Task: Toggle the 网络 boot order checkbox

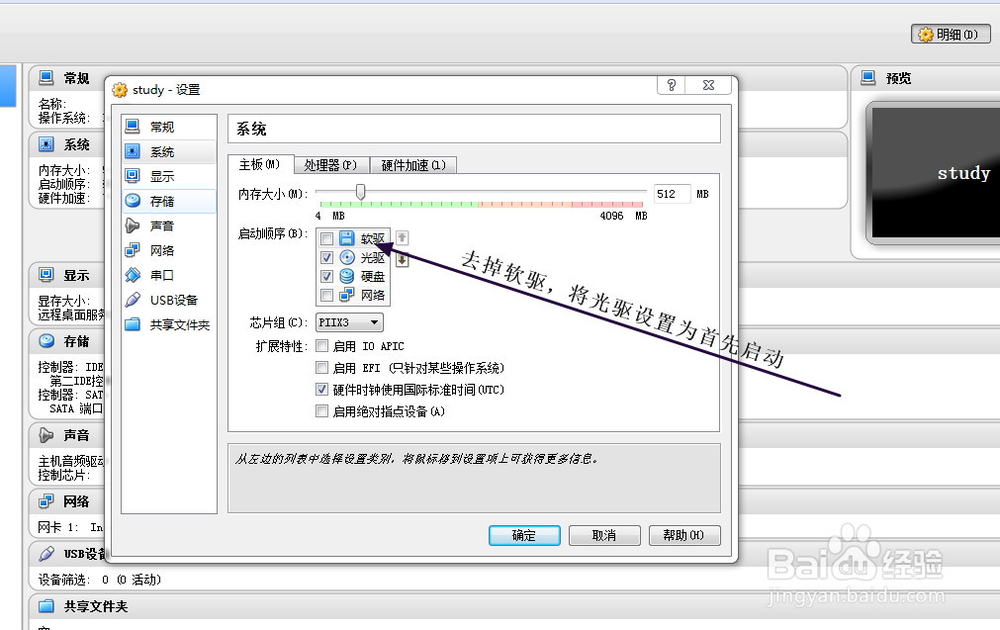Action: coord(327,295)
